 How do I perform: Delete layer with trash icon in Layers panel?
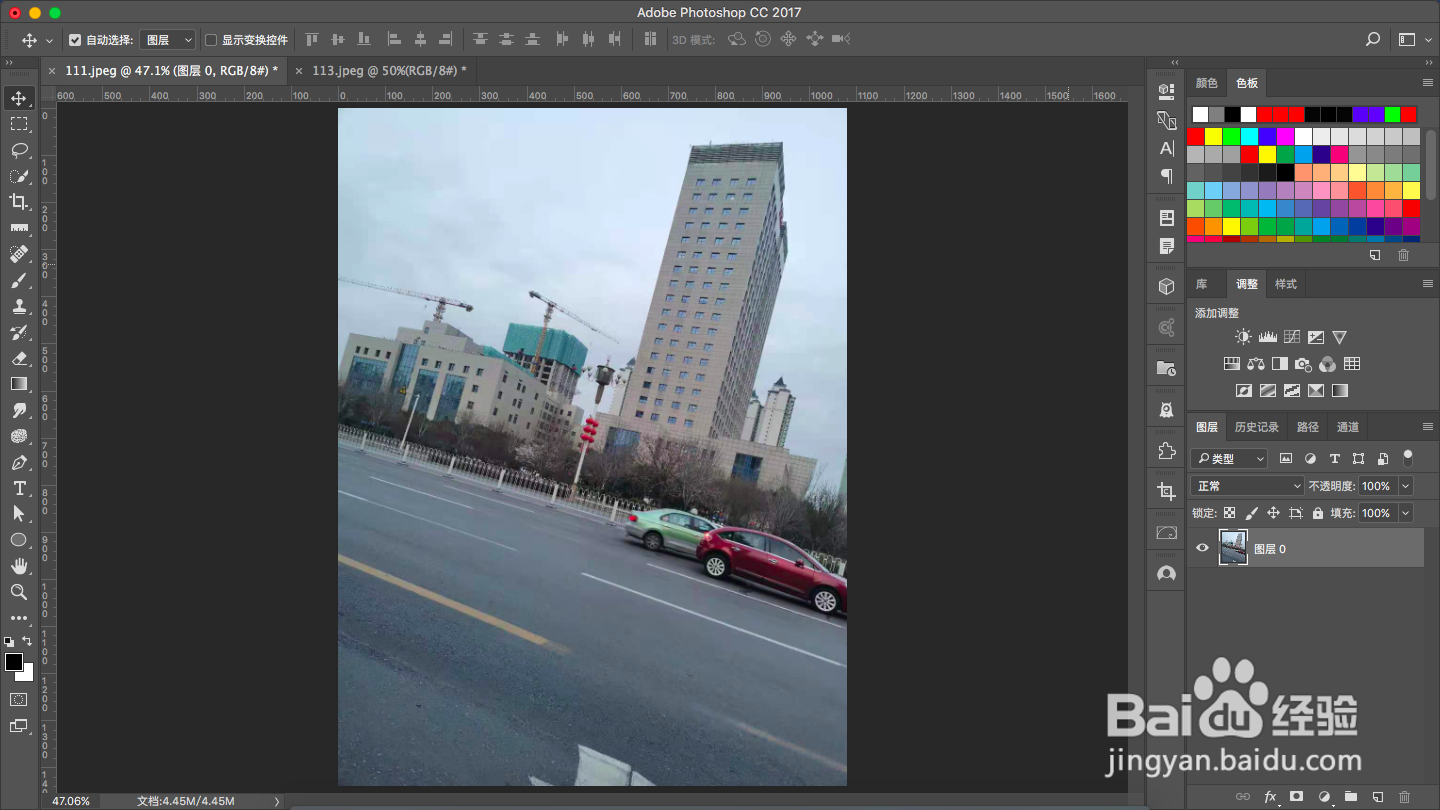[x=1404, y=797]
